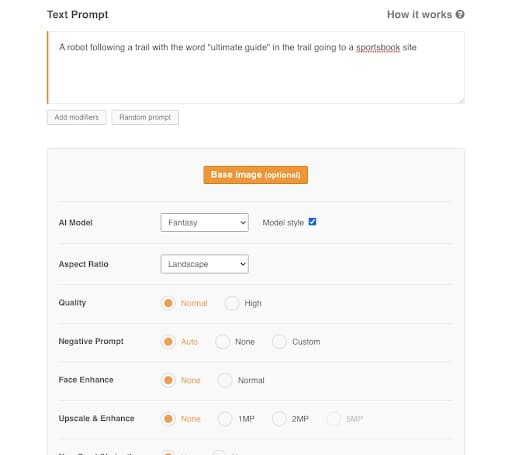Screen dimensions: 512x455
Task: Open the AI Model Fantasy dropdown
Action: click(x=204, y=222)
